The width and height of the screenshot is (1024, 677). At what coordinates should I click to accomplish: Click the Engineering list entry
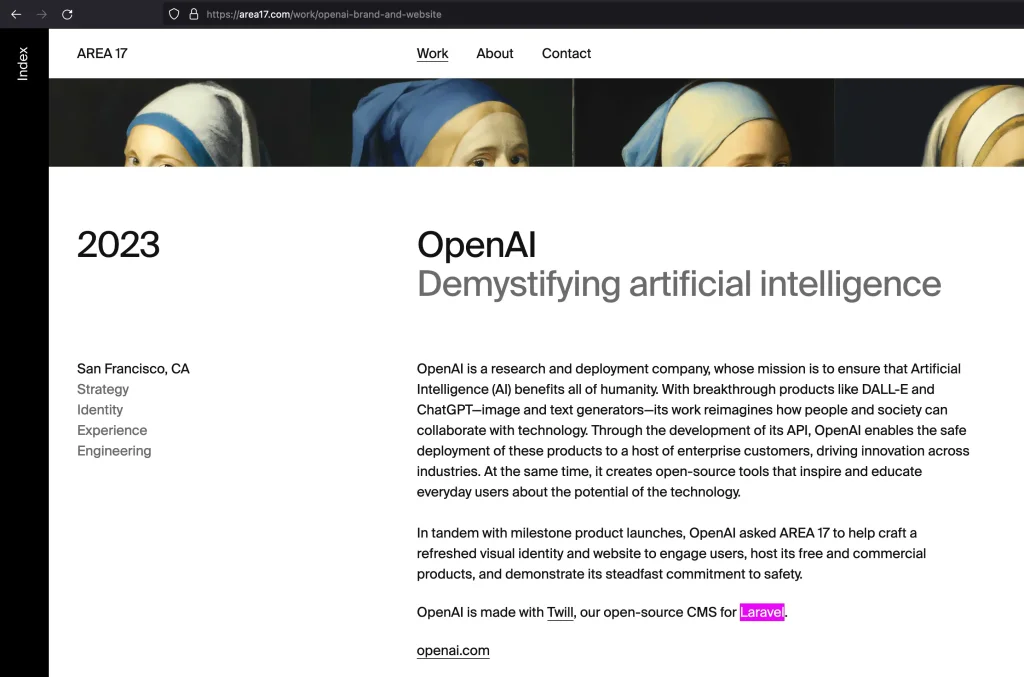pos(114,450)
